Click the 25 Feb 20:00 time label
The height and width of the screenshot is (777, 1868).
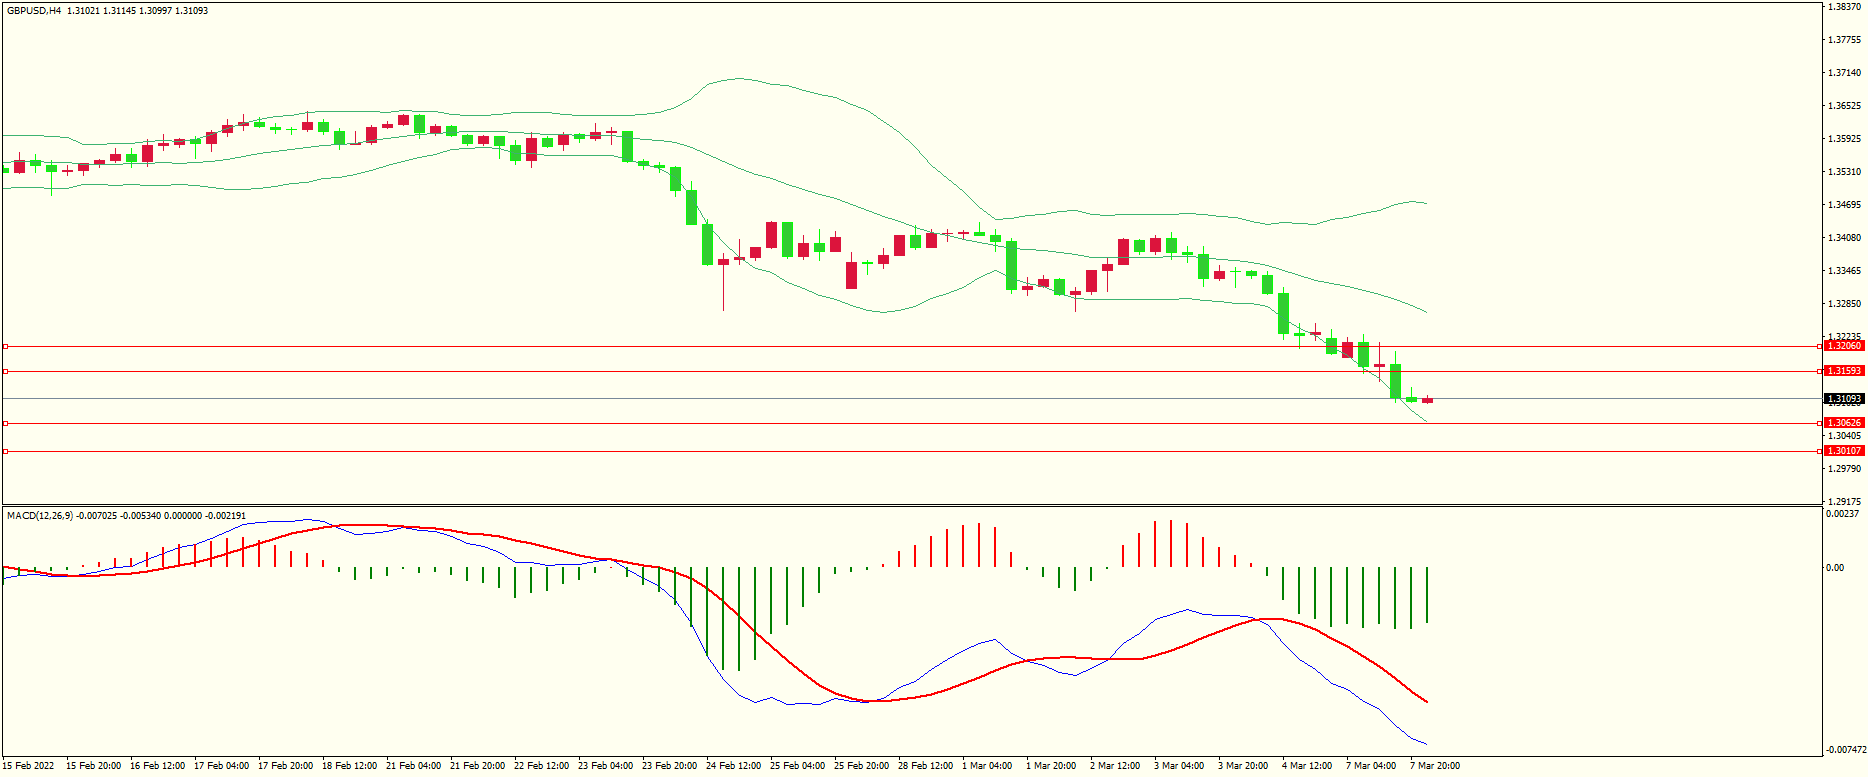point(861,766)
